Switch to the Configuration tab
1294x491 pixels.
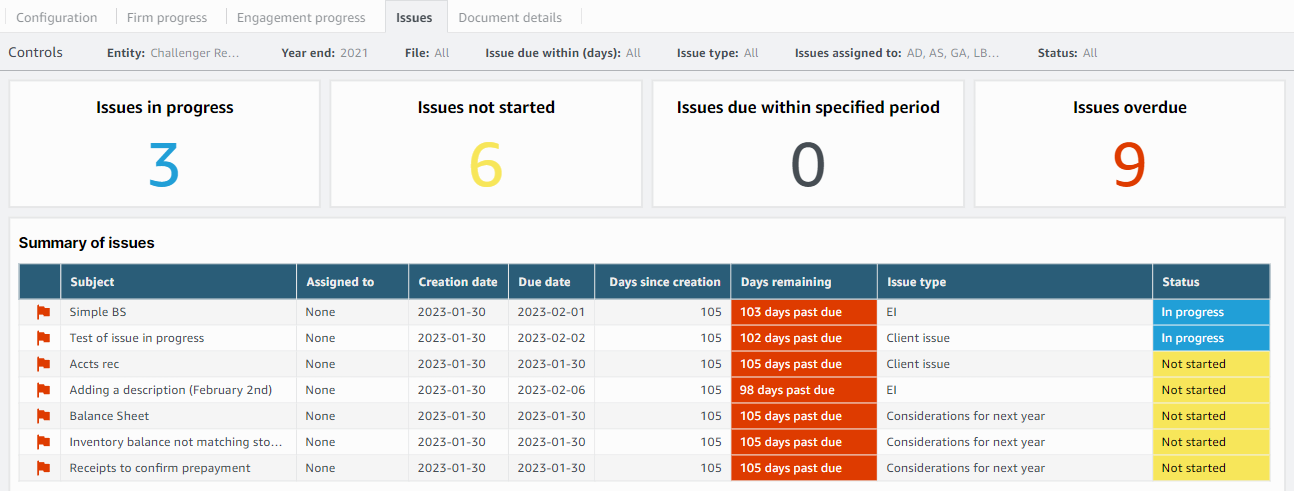click(x=57, y=17)
